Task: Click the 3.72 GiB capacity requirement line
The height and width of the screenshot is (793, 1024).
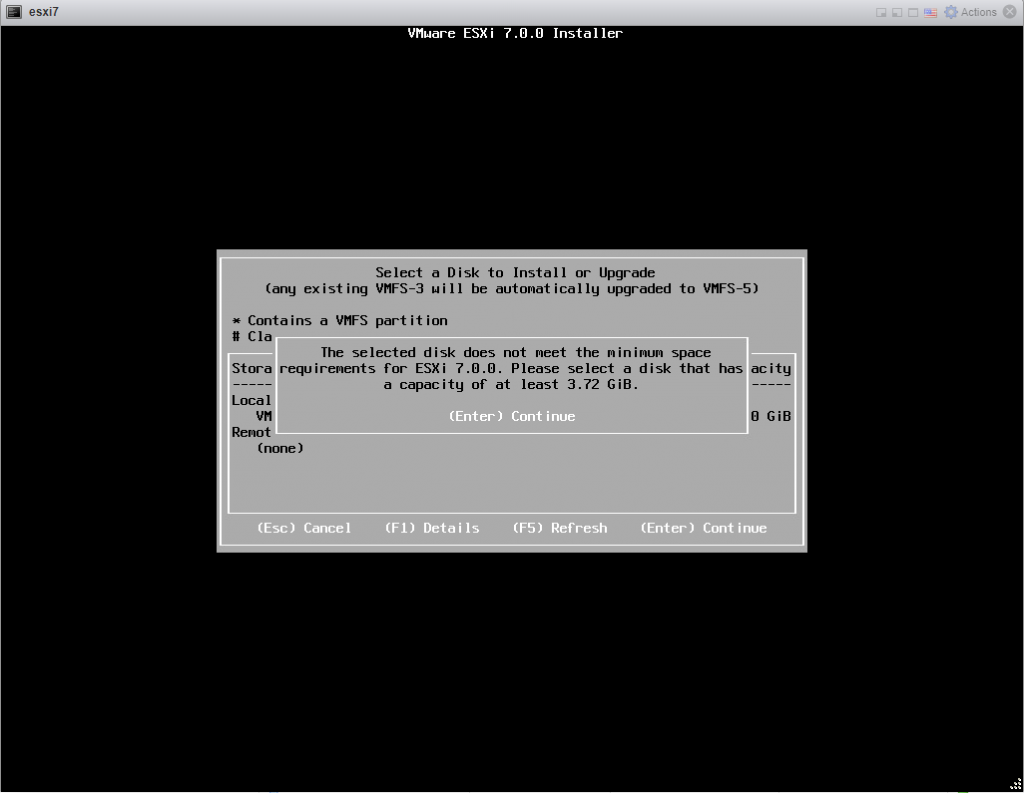Action: click(511, 385)
